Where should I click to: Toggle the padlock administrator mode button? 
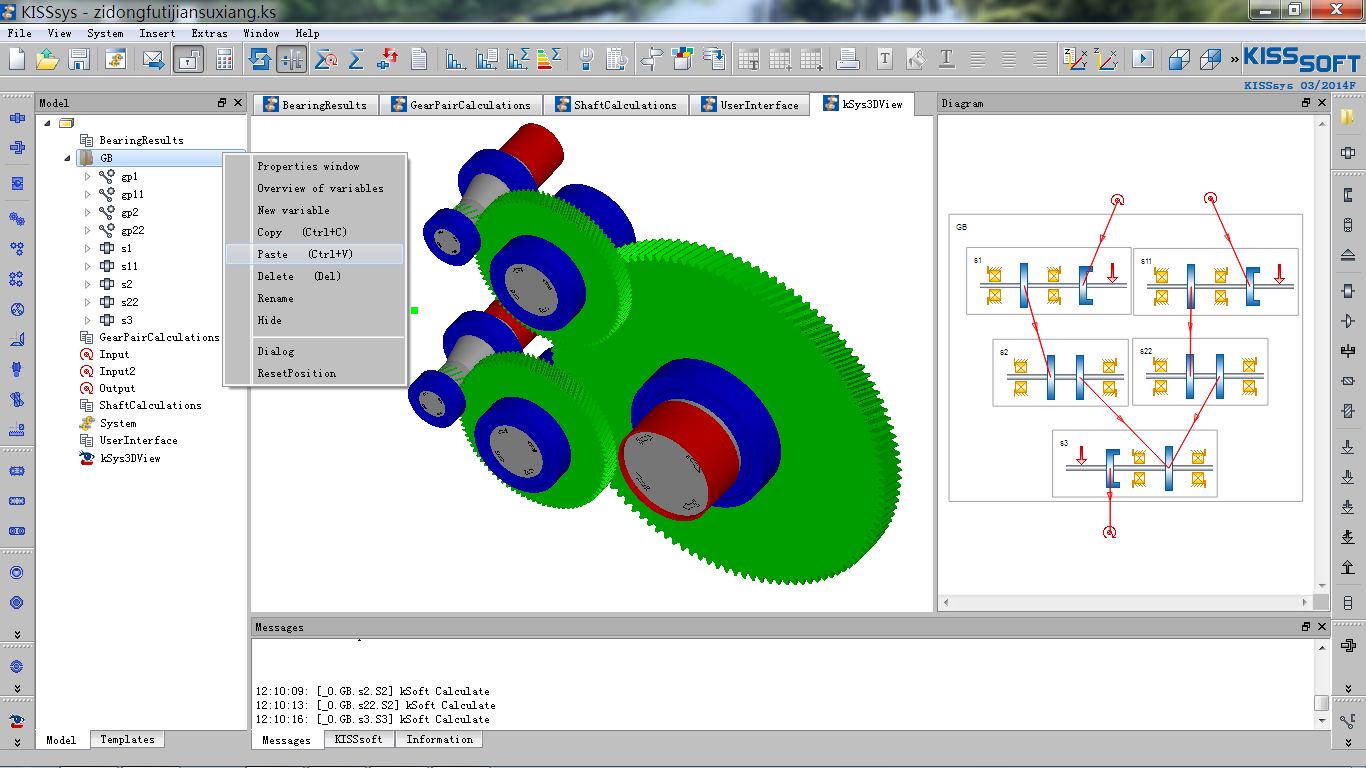click(x=188, y=59)
